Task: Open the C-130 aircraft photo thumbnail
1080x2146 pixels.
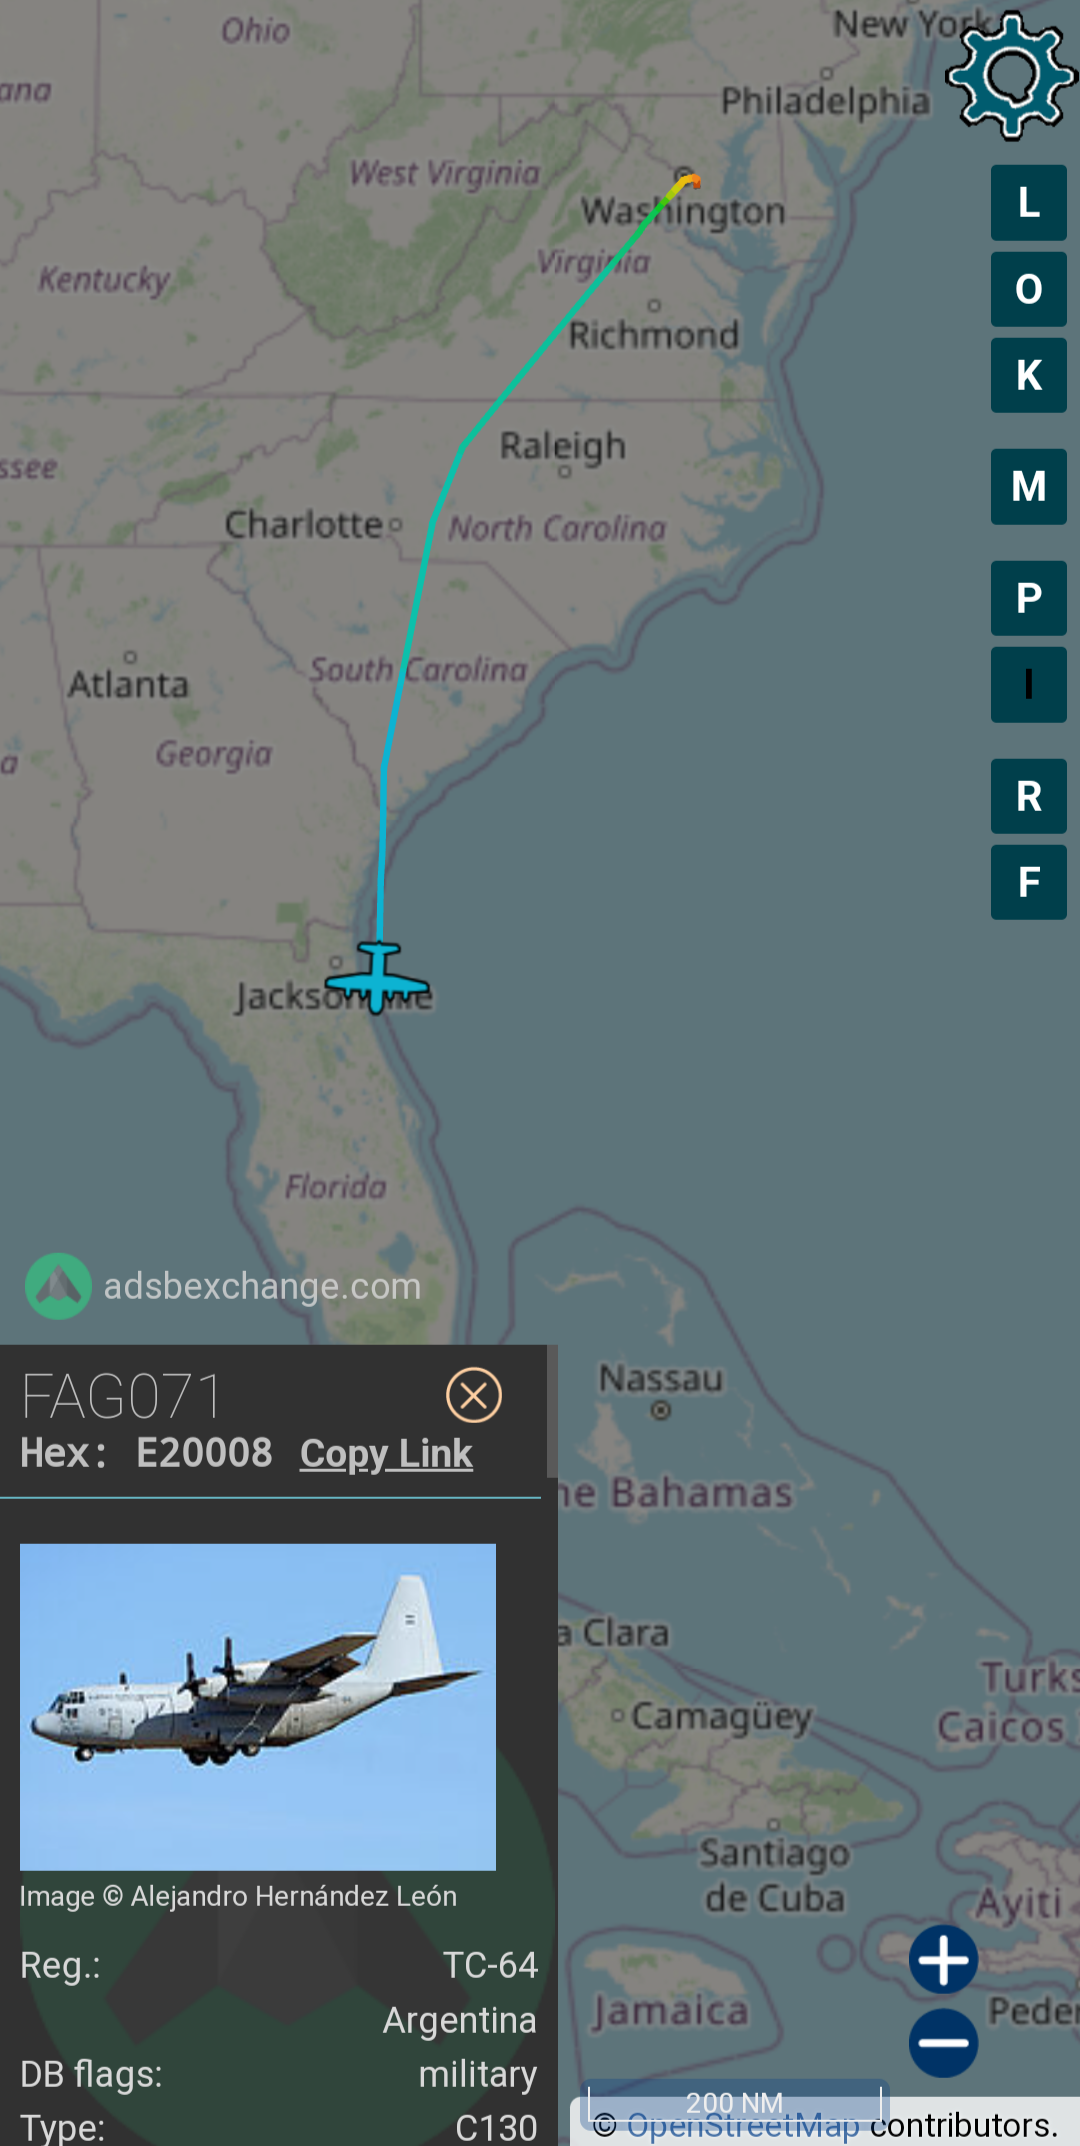Action: coord(258,1706)
